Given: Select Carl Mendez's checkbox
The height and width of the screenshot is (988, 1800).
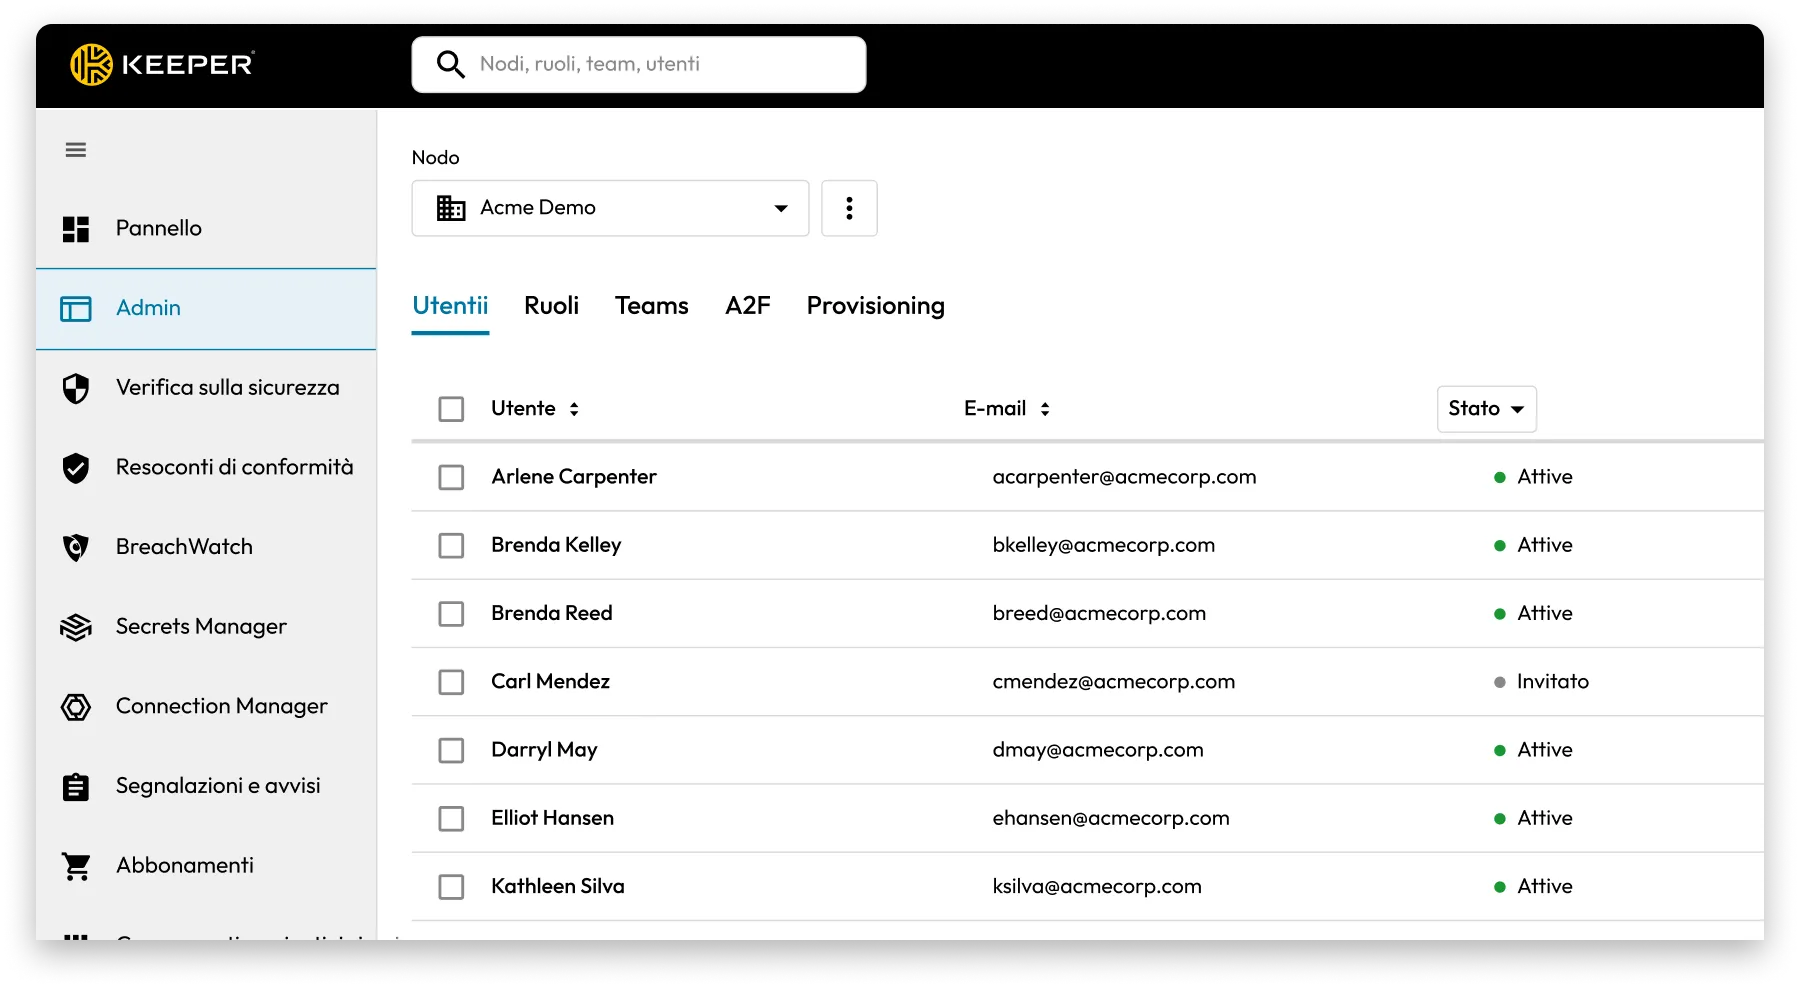Looking at the screenshot, I should (x=451, y=682).
